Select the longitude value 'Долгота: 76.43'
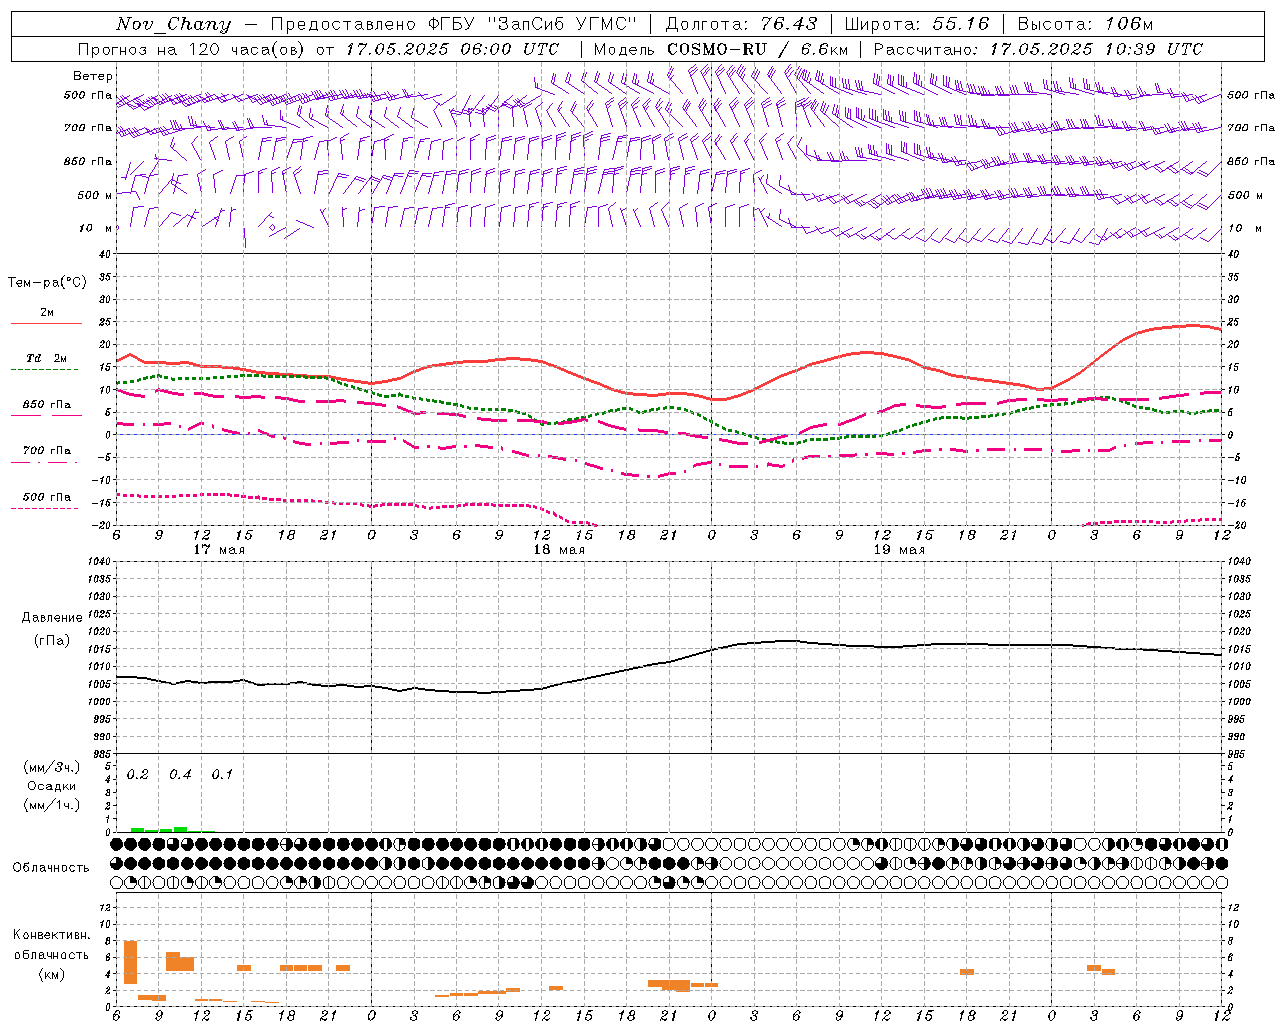The height and width of the screenshot is (1024, 1280). [741, 24]
